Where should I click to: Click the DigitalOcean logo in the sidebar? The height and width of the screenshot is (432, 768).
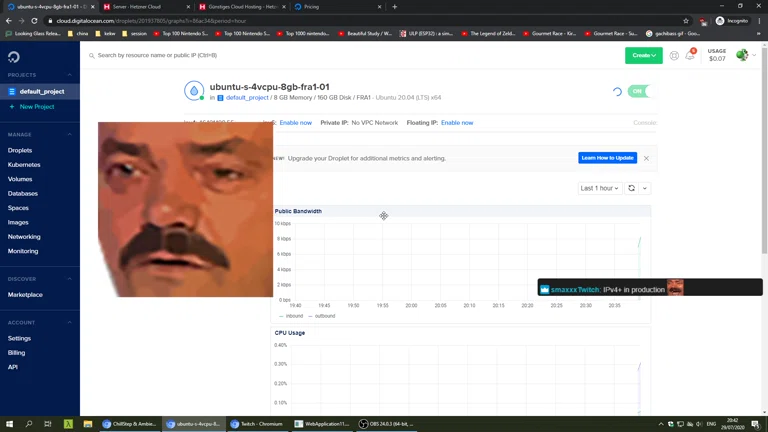[x=14, y=57]
